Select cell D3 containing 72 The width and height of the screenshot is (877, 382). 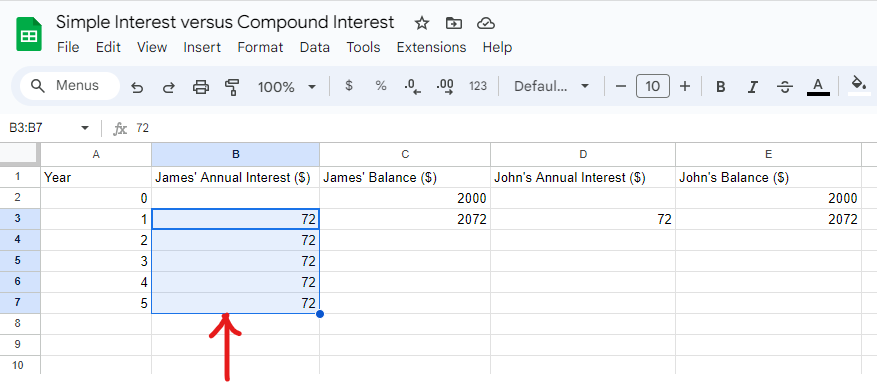pyautogui.click(x=583, y=219)
